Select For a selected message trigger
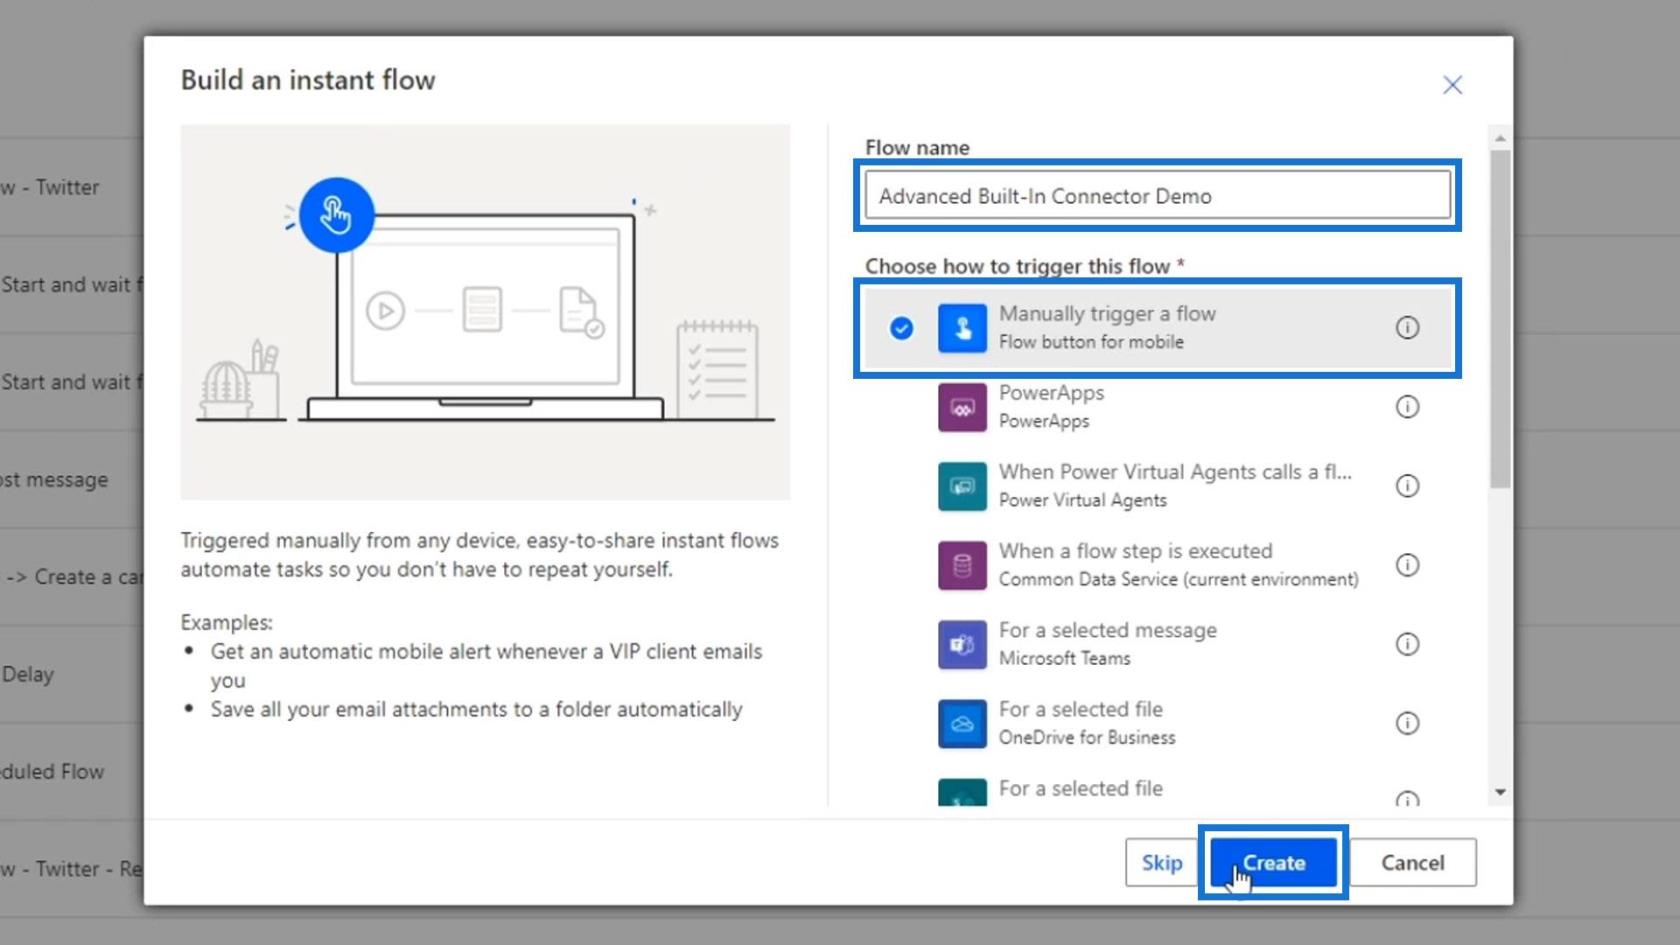1680x945 pixels. click(1158, 644)
